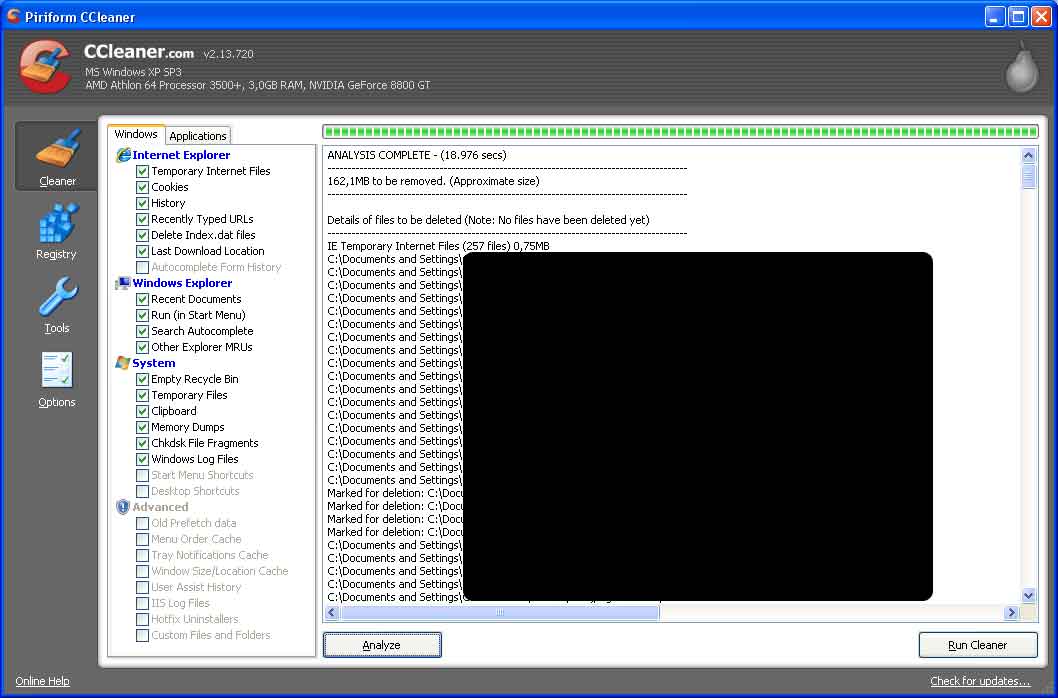Switch to the Applications tab
The image size is (1058, 698).
point(198,136)
